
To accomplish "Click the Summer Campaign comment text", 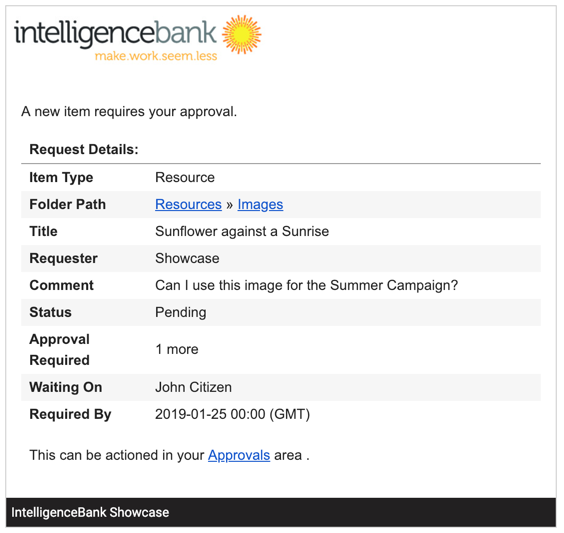I will 306,285.
